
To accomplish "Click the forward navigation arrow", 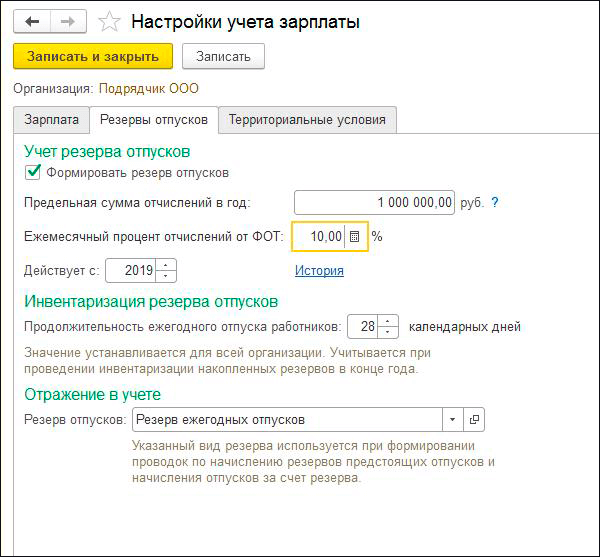I will [67, 21].
